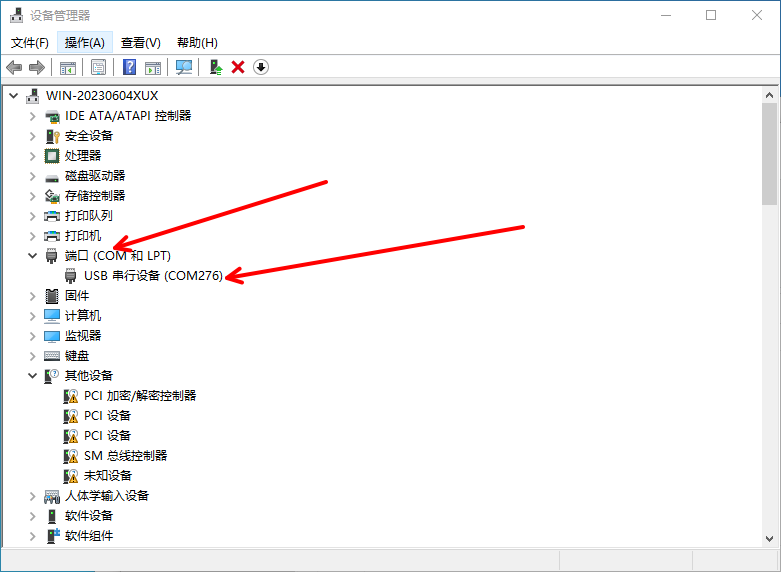Minimize the Device Manager window
Screen dimensions: 781x572
tap(666, 15)
